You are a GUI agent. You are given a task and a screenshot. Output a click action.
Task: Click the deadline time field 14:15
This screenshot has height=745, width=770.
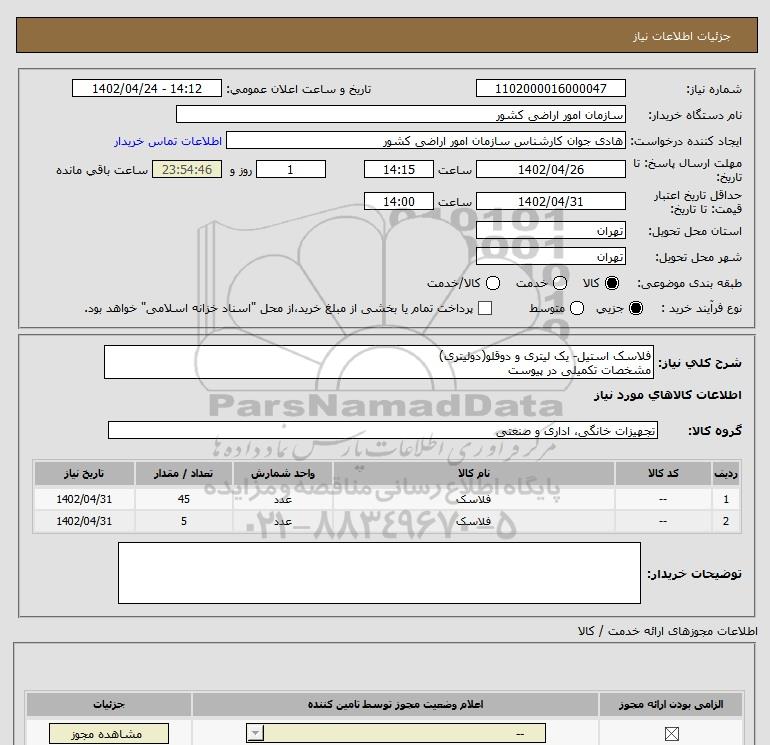[399, 169]
